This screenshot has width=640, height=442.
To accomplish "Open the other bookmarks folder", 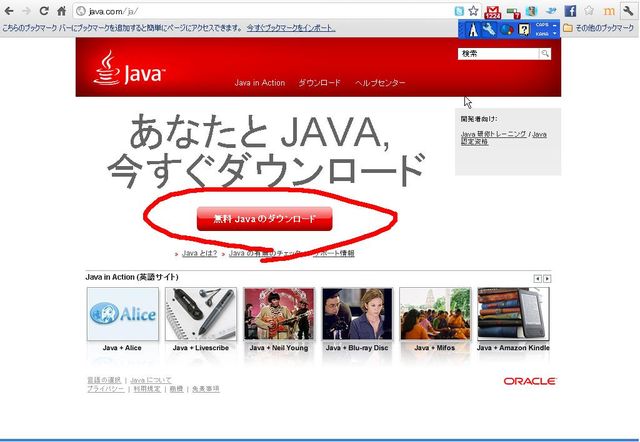I will [600, 28].
